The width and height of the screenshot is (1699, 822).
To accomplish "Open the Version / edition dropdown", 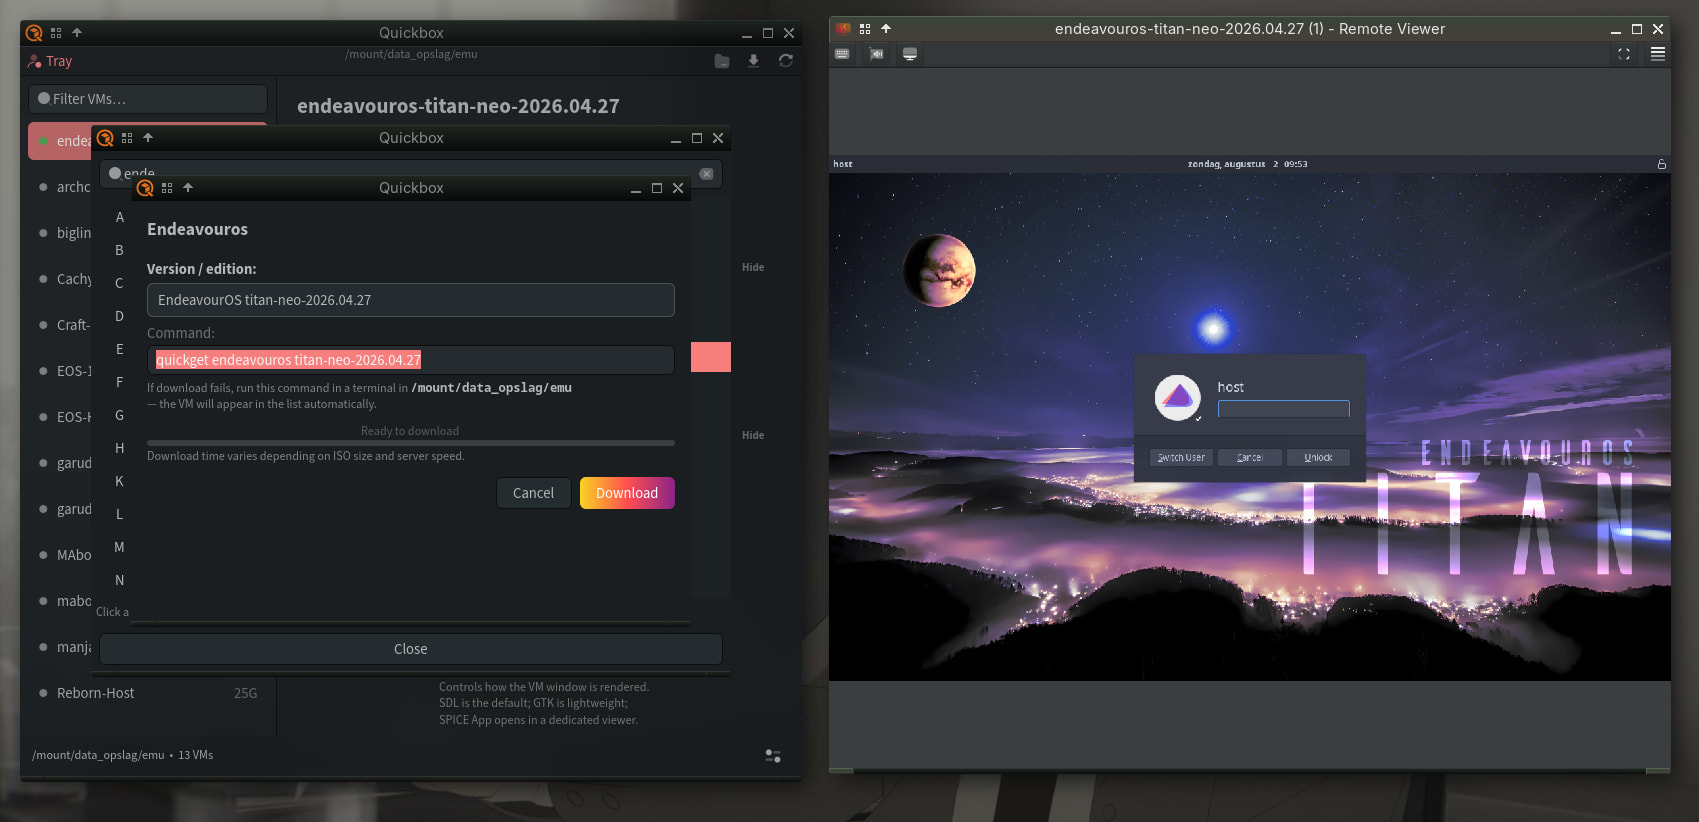I will (x=411, y=300).
